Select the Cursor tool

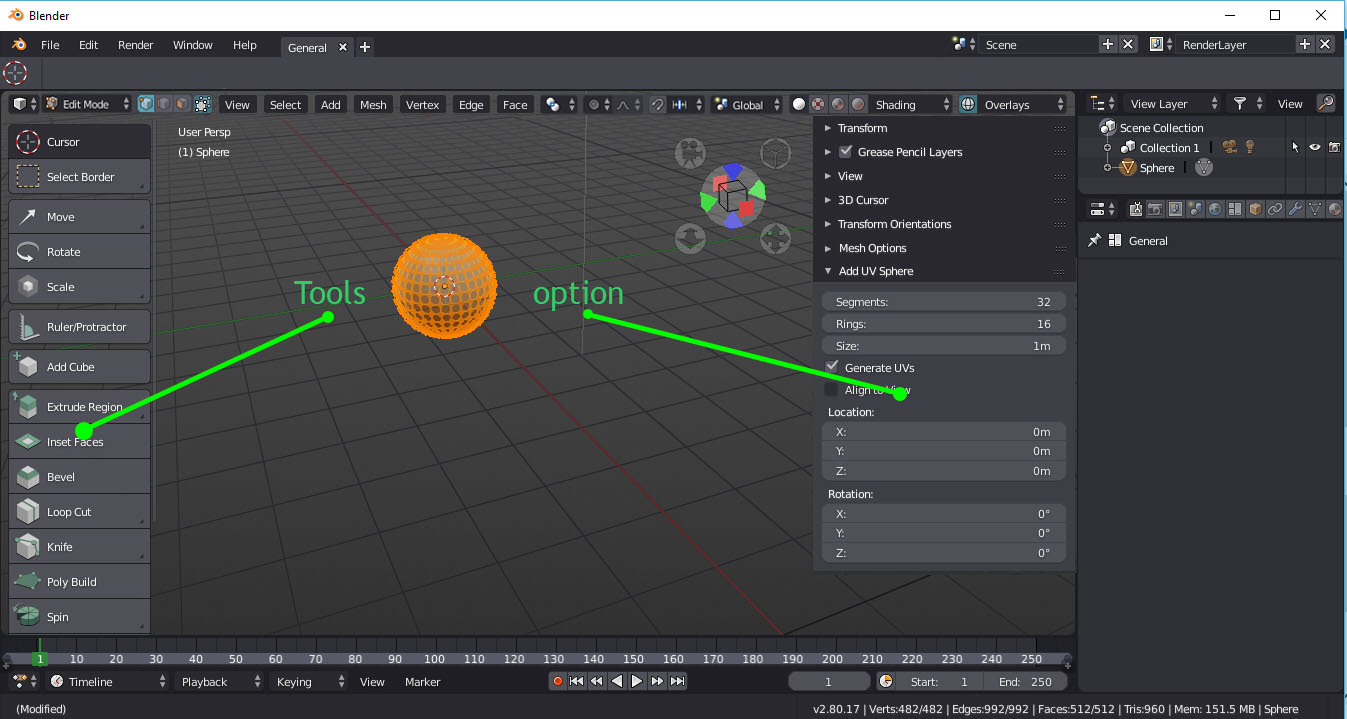coord(80,142)
